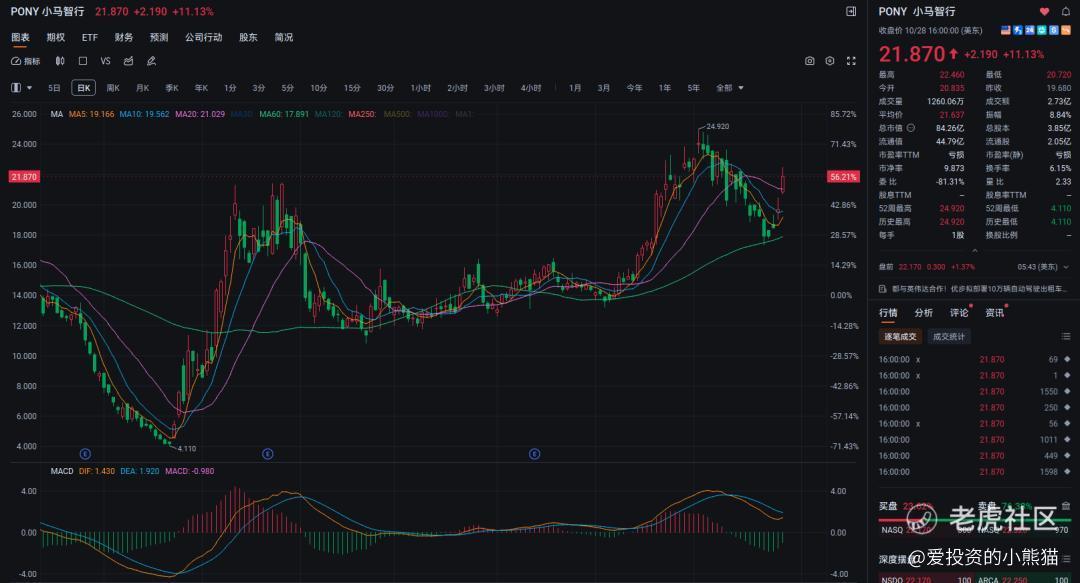Open the 公司行动 tab
The width and height of the screenshot is (1080, 583).
[x=203, y=37]
